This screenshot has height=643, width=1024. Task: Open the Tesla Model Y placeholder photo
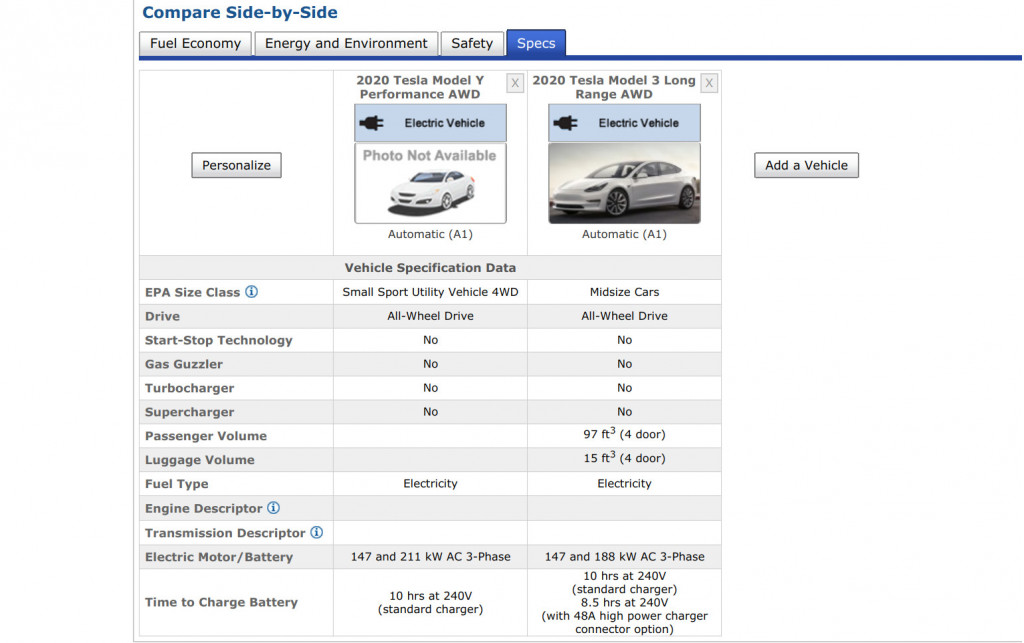click(x=430, y=183)
